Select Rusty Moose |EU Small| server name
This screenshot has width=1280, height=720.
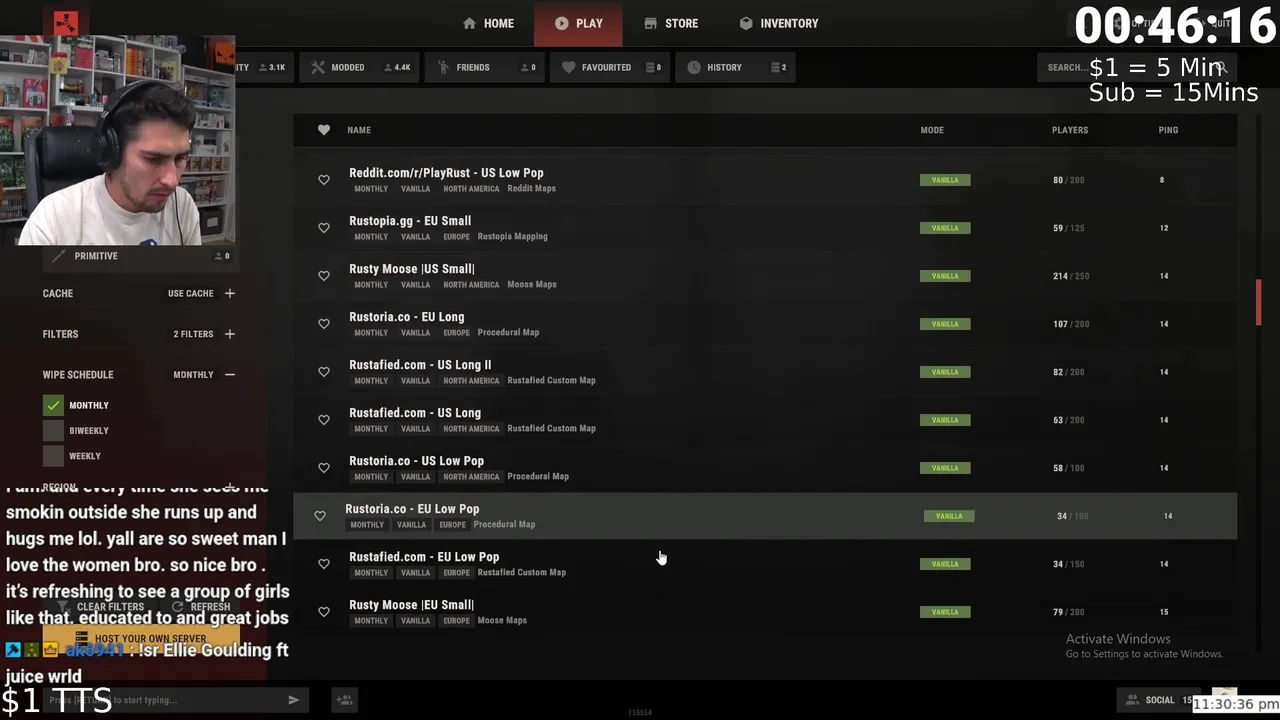pyautogui.click(x=412, y=605)
